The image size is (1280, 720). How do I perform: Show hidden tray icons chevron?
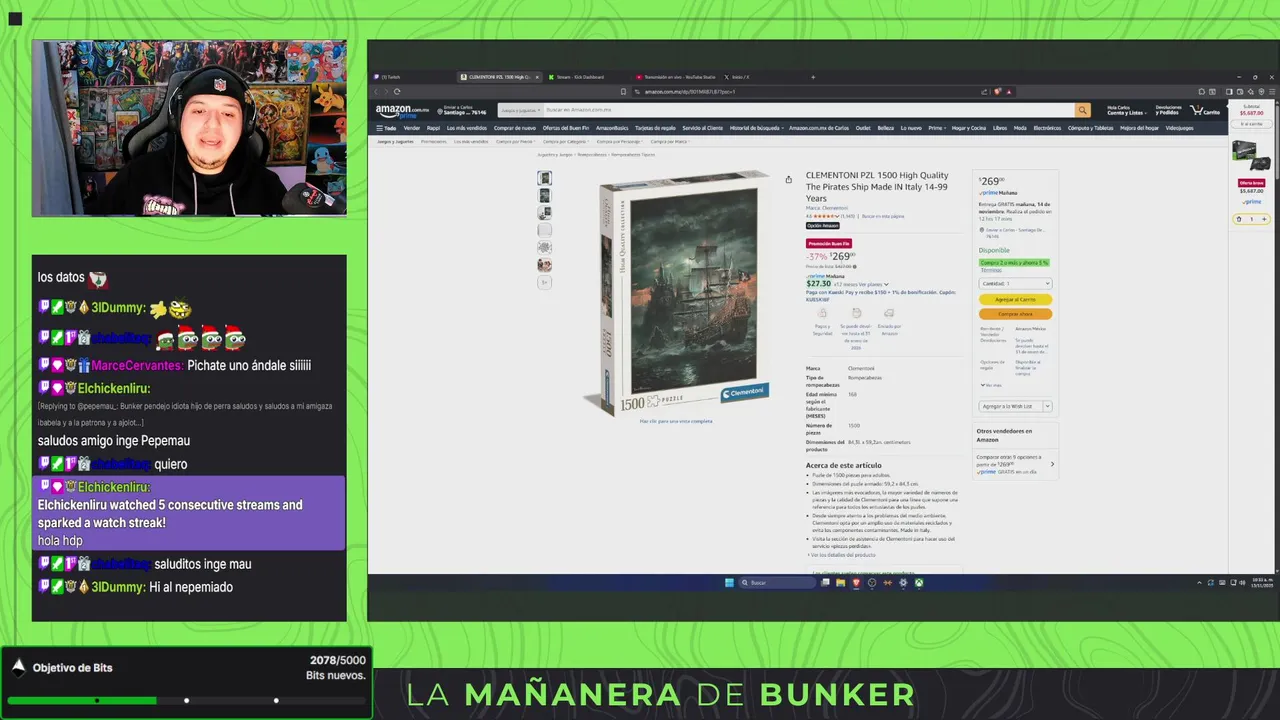[x=1199, y=583]
